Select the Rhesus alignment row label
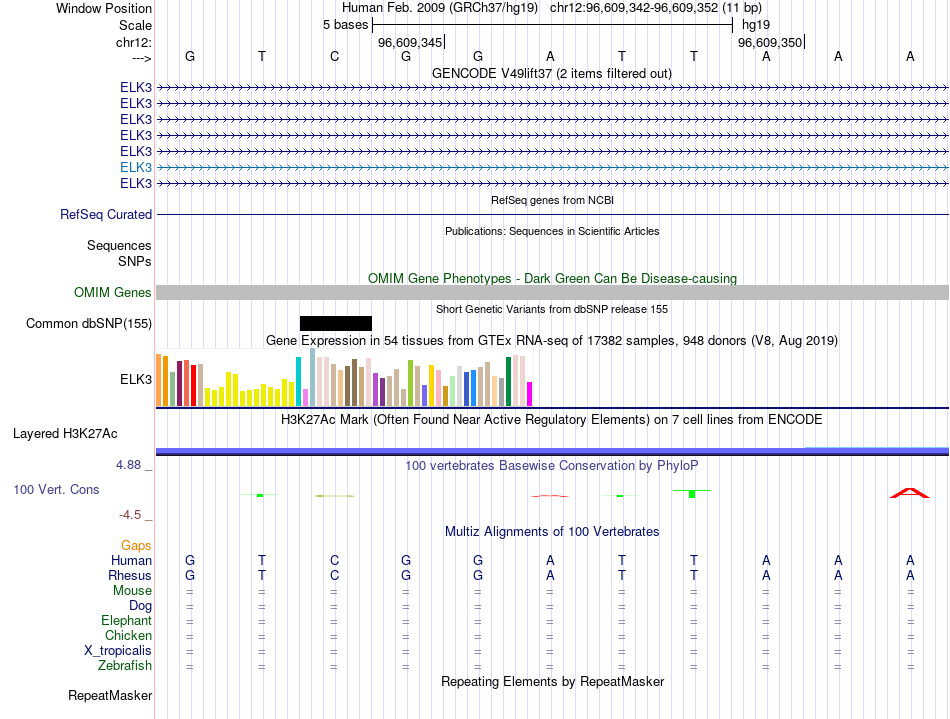The height and width of the screenshot is (719, 950). point(130,575)
